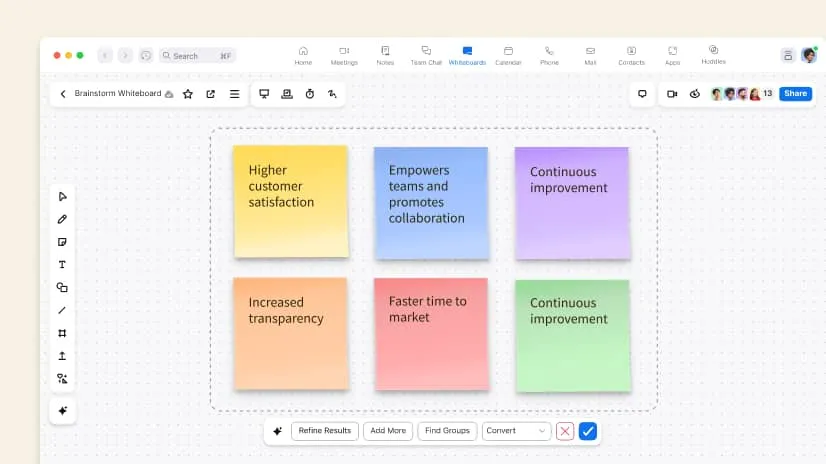Viewport: 826px width, 464px height.
Task: Choose the Frame tool
Action: tap(62, 333)
